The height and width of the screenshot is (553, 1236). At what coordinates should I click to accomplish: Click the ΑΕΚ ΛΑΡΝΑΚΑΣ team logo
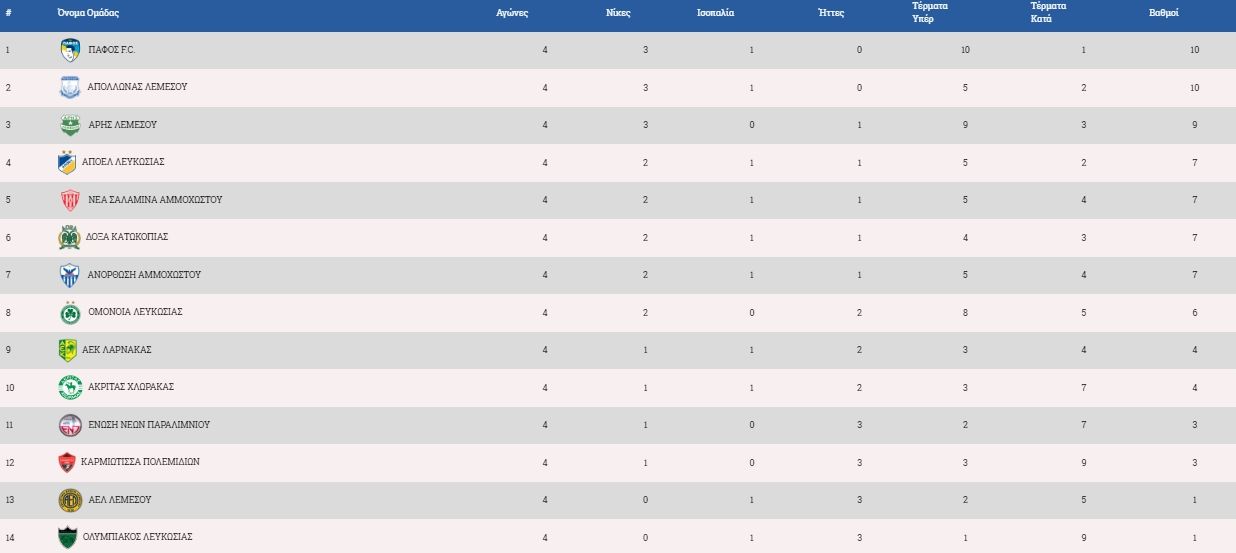(68, 350)
